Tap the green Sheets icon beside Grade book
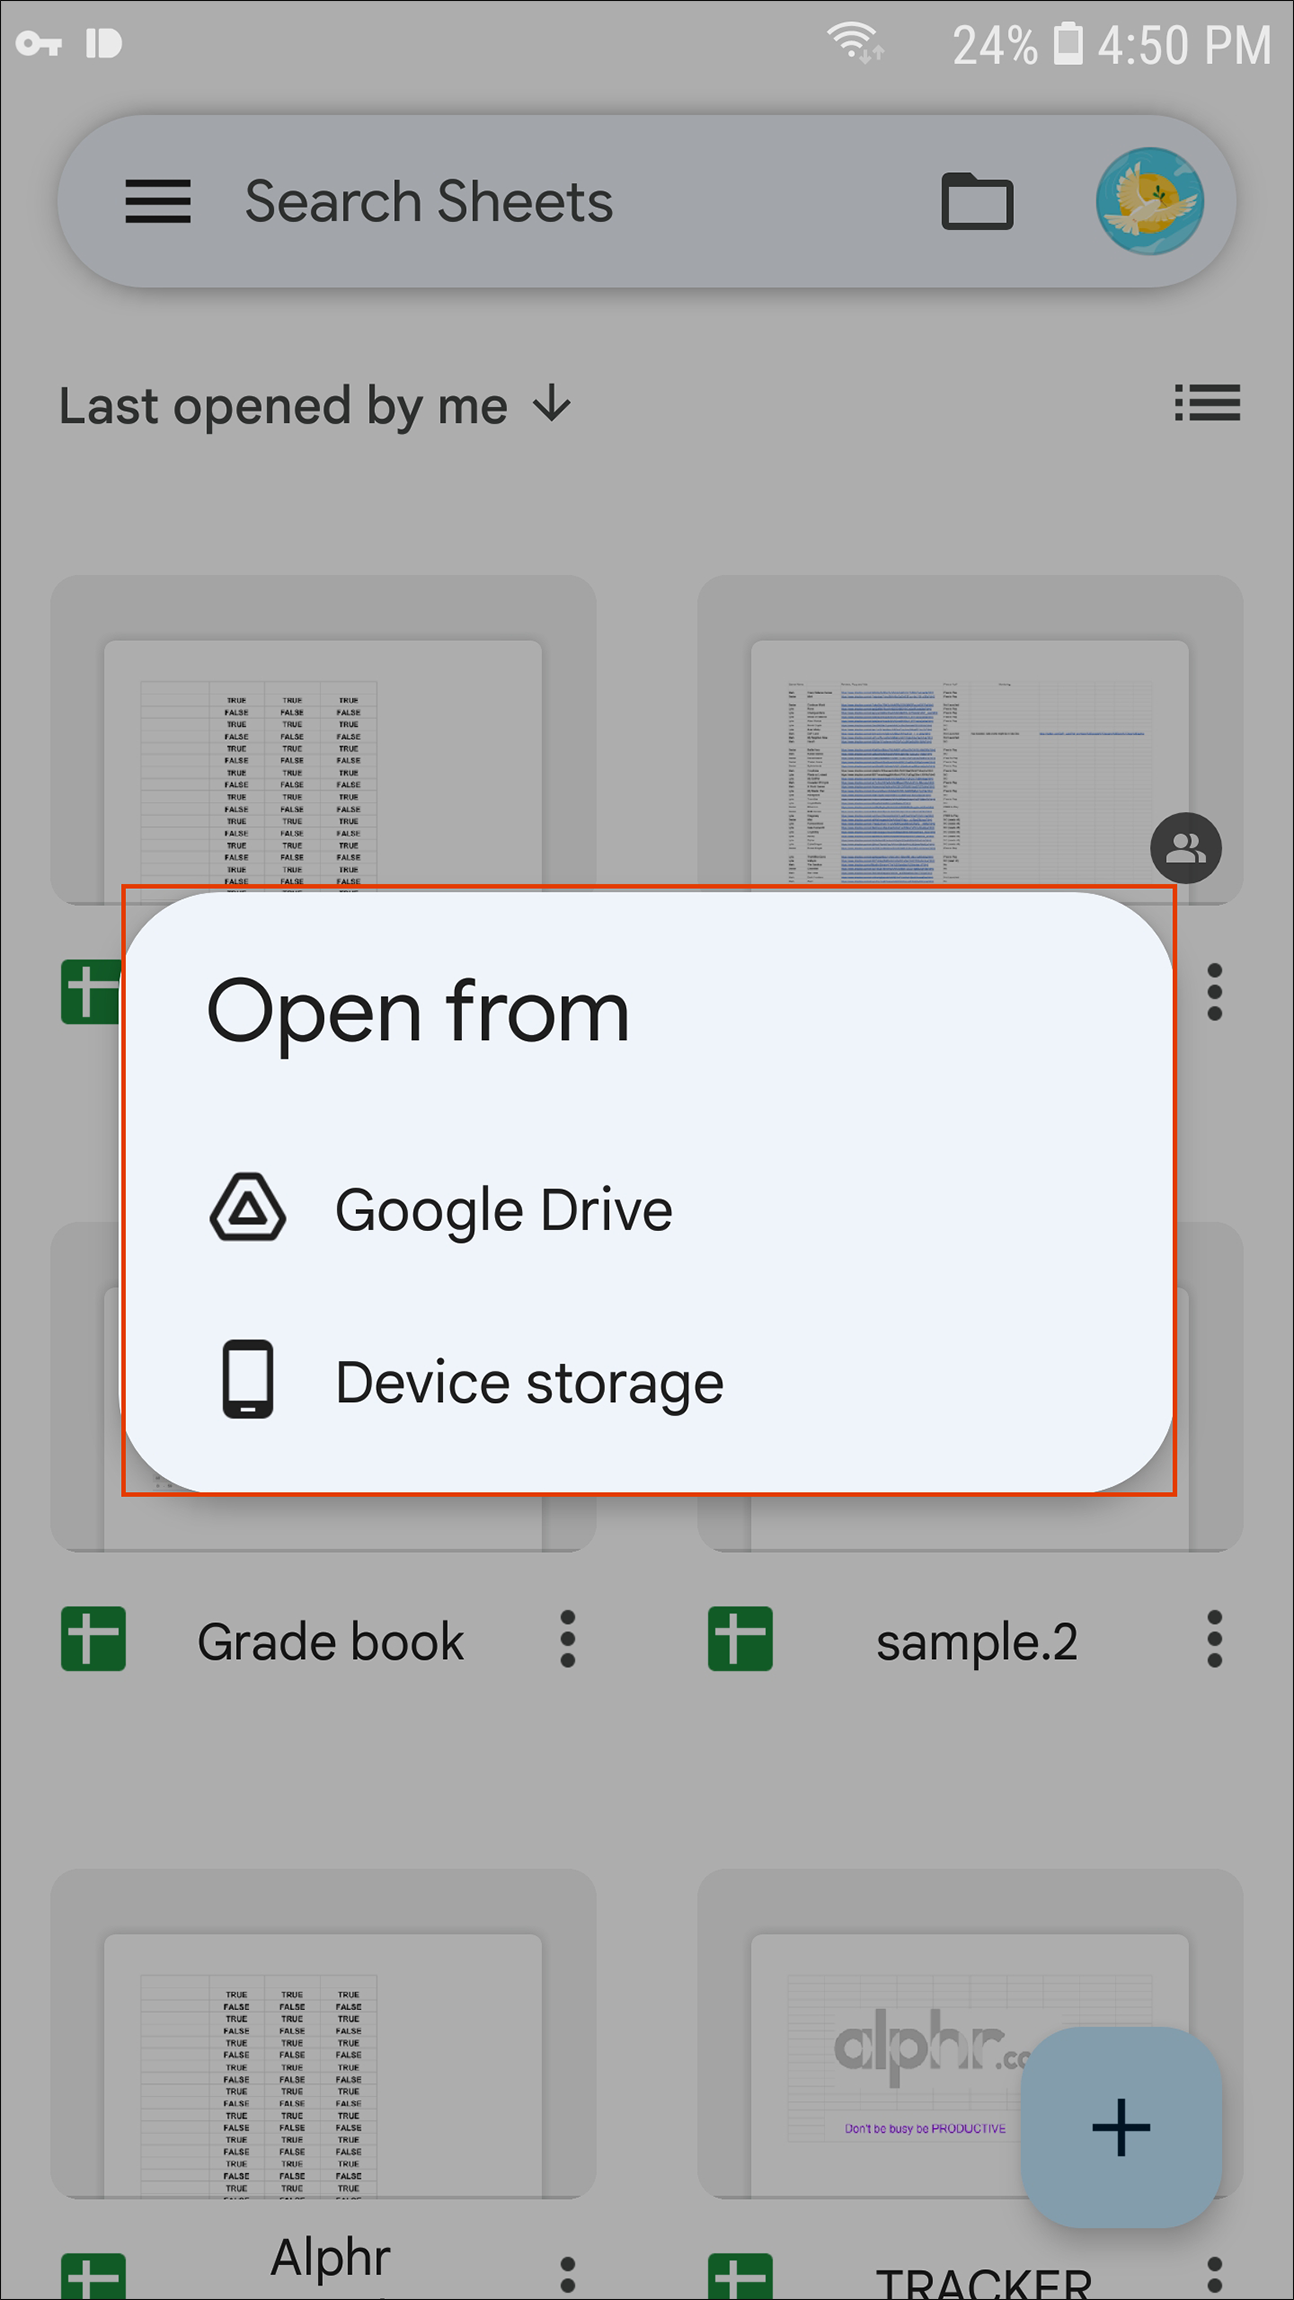The width and height of the screenshot is (1294, 2300). tap(93, 1639)
